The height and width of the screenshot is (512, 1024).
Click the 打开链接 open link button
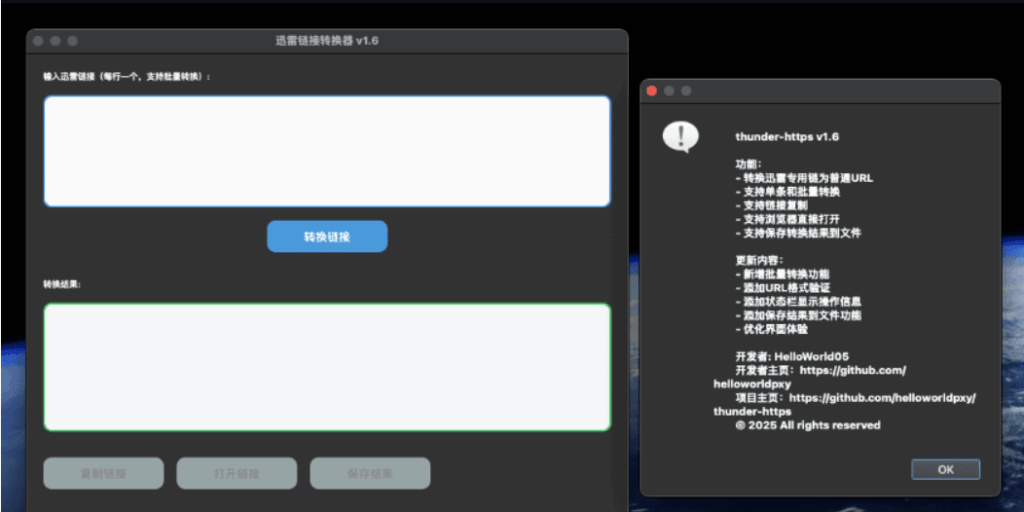(236, 473)
